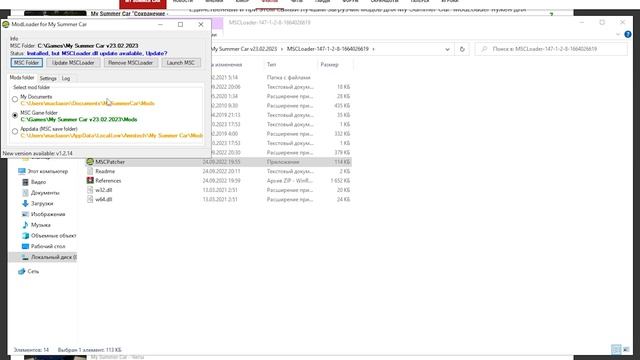Click the w64.dll file icon
640x360 pixels.
90,199
